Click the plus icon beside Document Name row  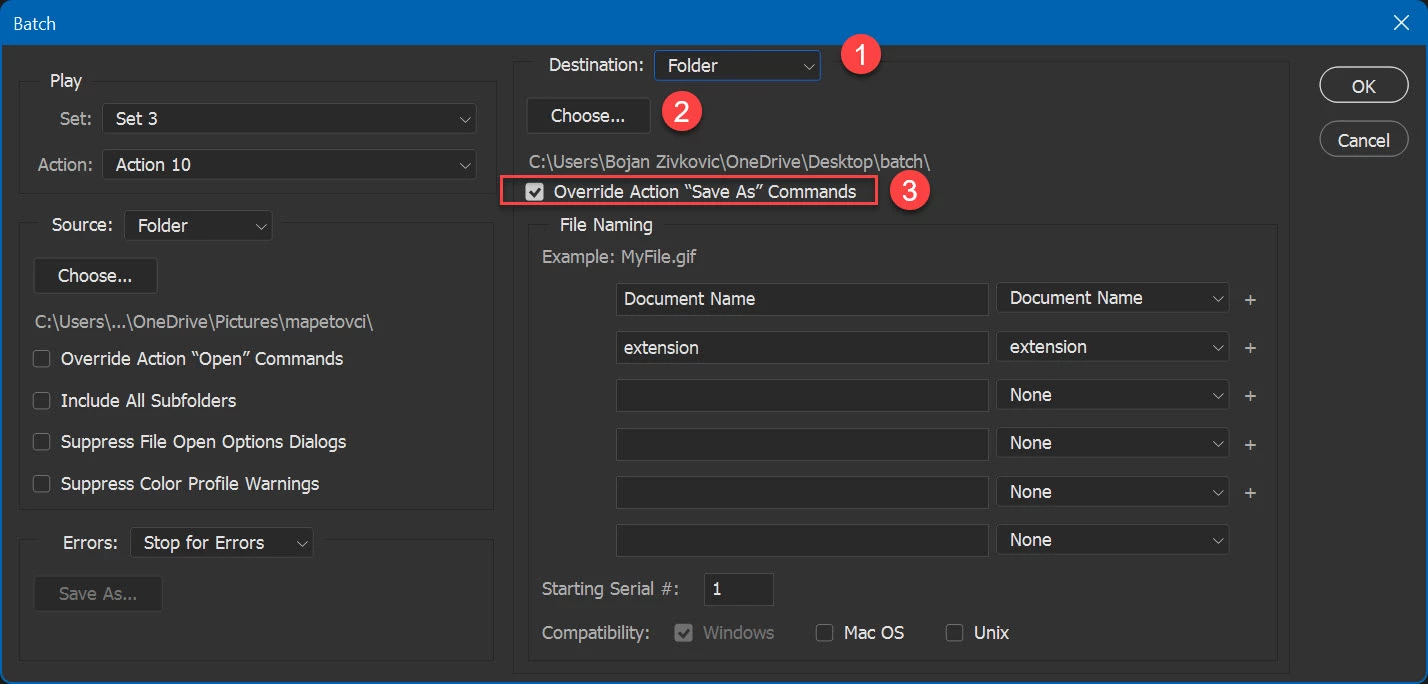[1250, 299]
